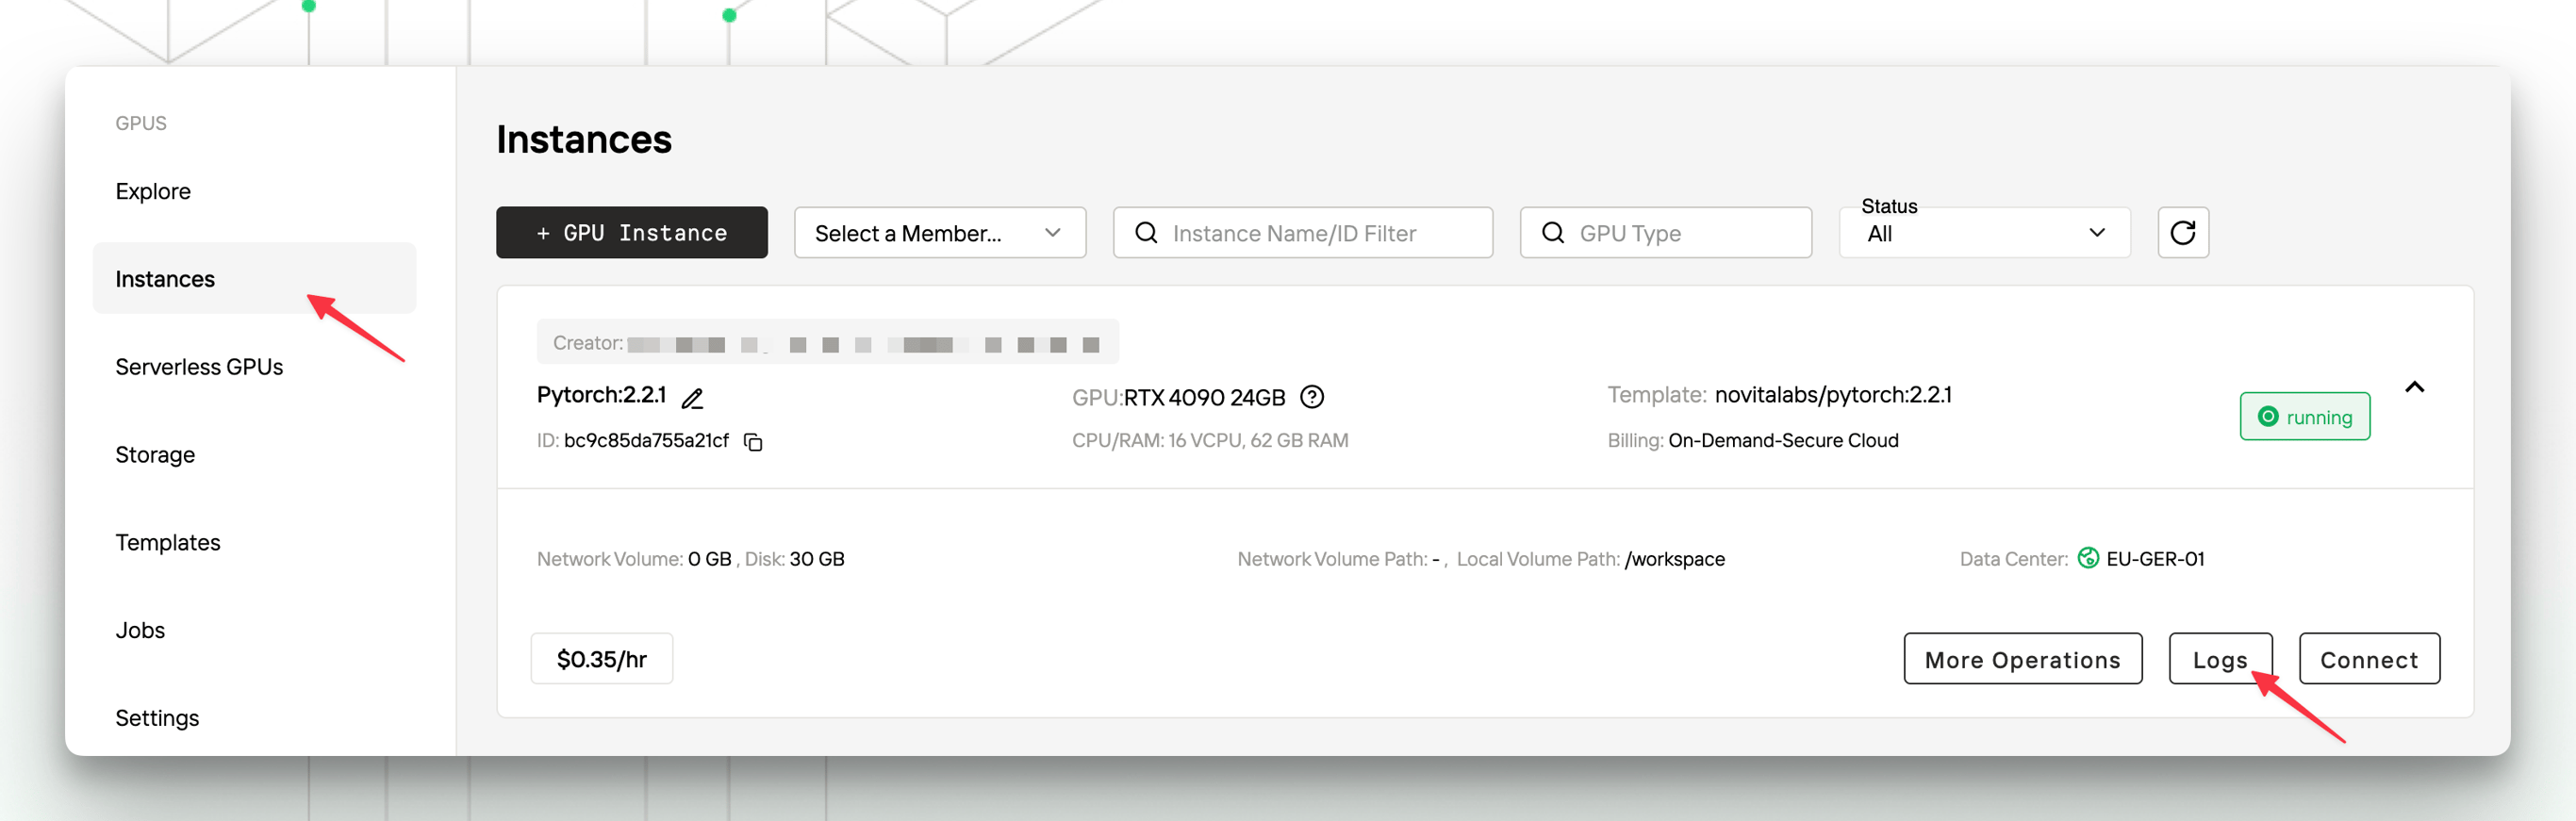Viewport: 2576px width, 821px height.
Task: Focus the Instance Name/ID Filter field
Action: [x=1303, y=233]
